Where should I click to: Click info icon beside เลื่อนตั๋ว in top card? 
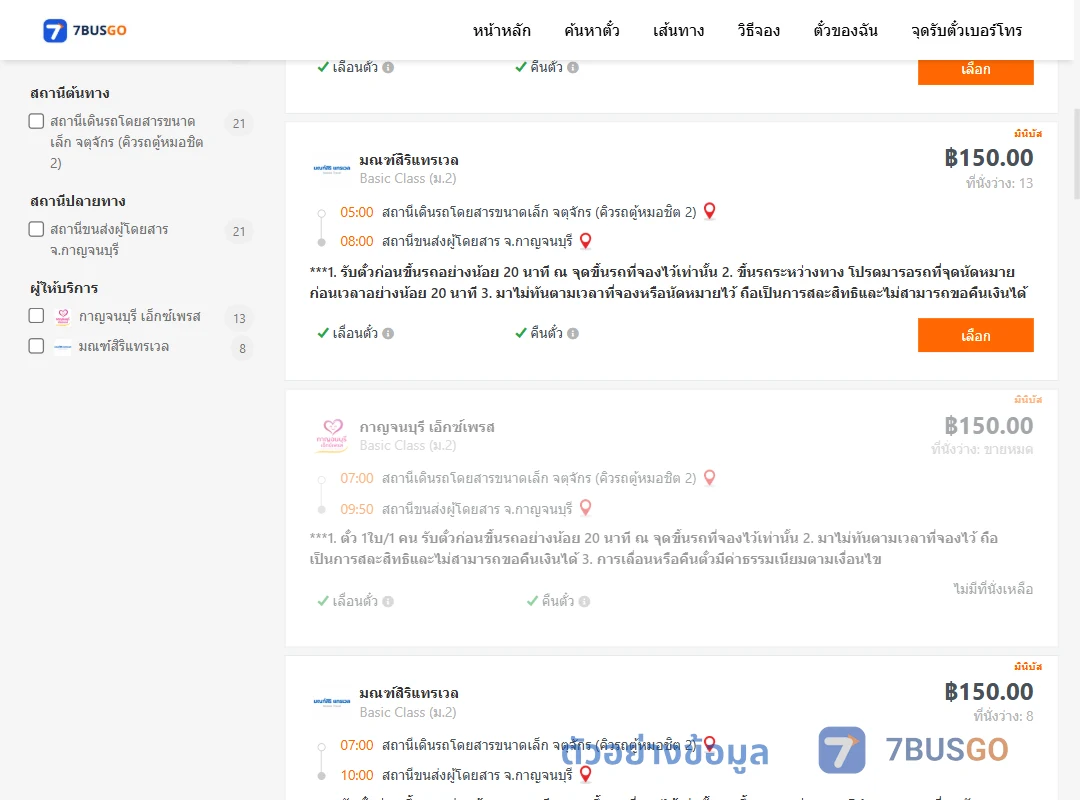(388, 68)
